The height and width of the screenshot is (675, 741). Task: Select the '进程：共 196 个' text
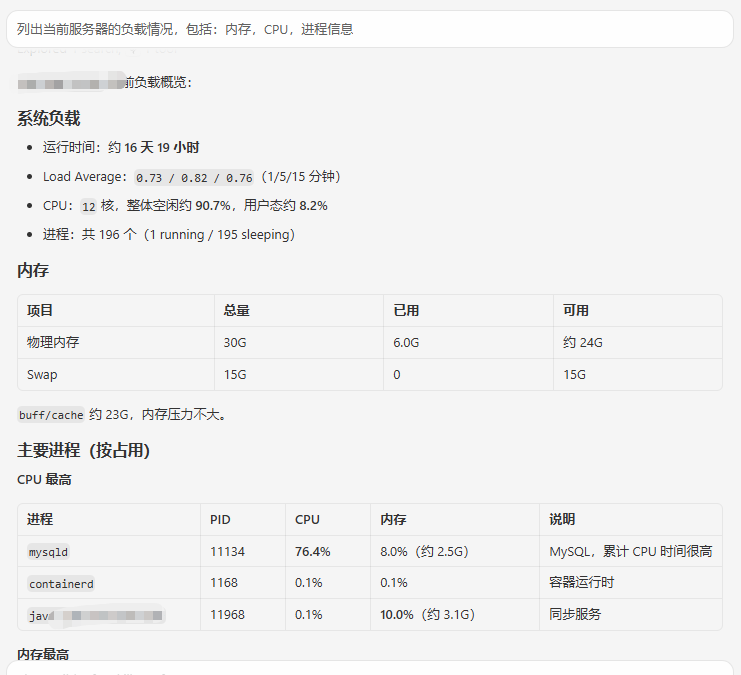coord(90,234)
